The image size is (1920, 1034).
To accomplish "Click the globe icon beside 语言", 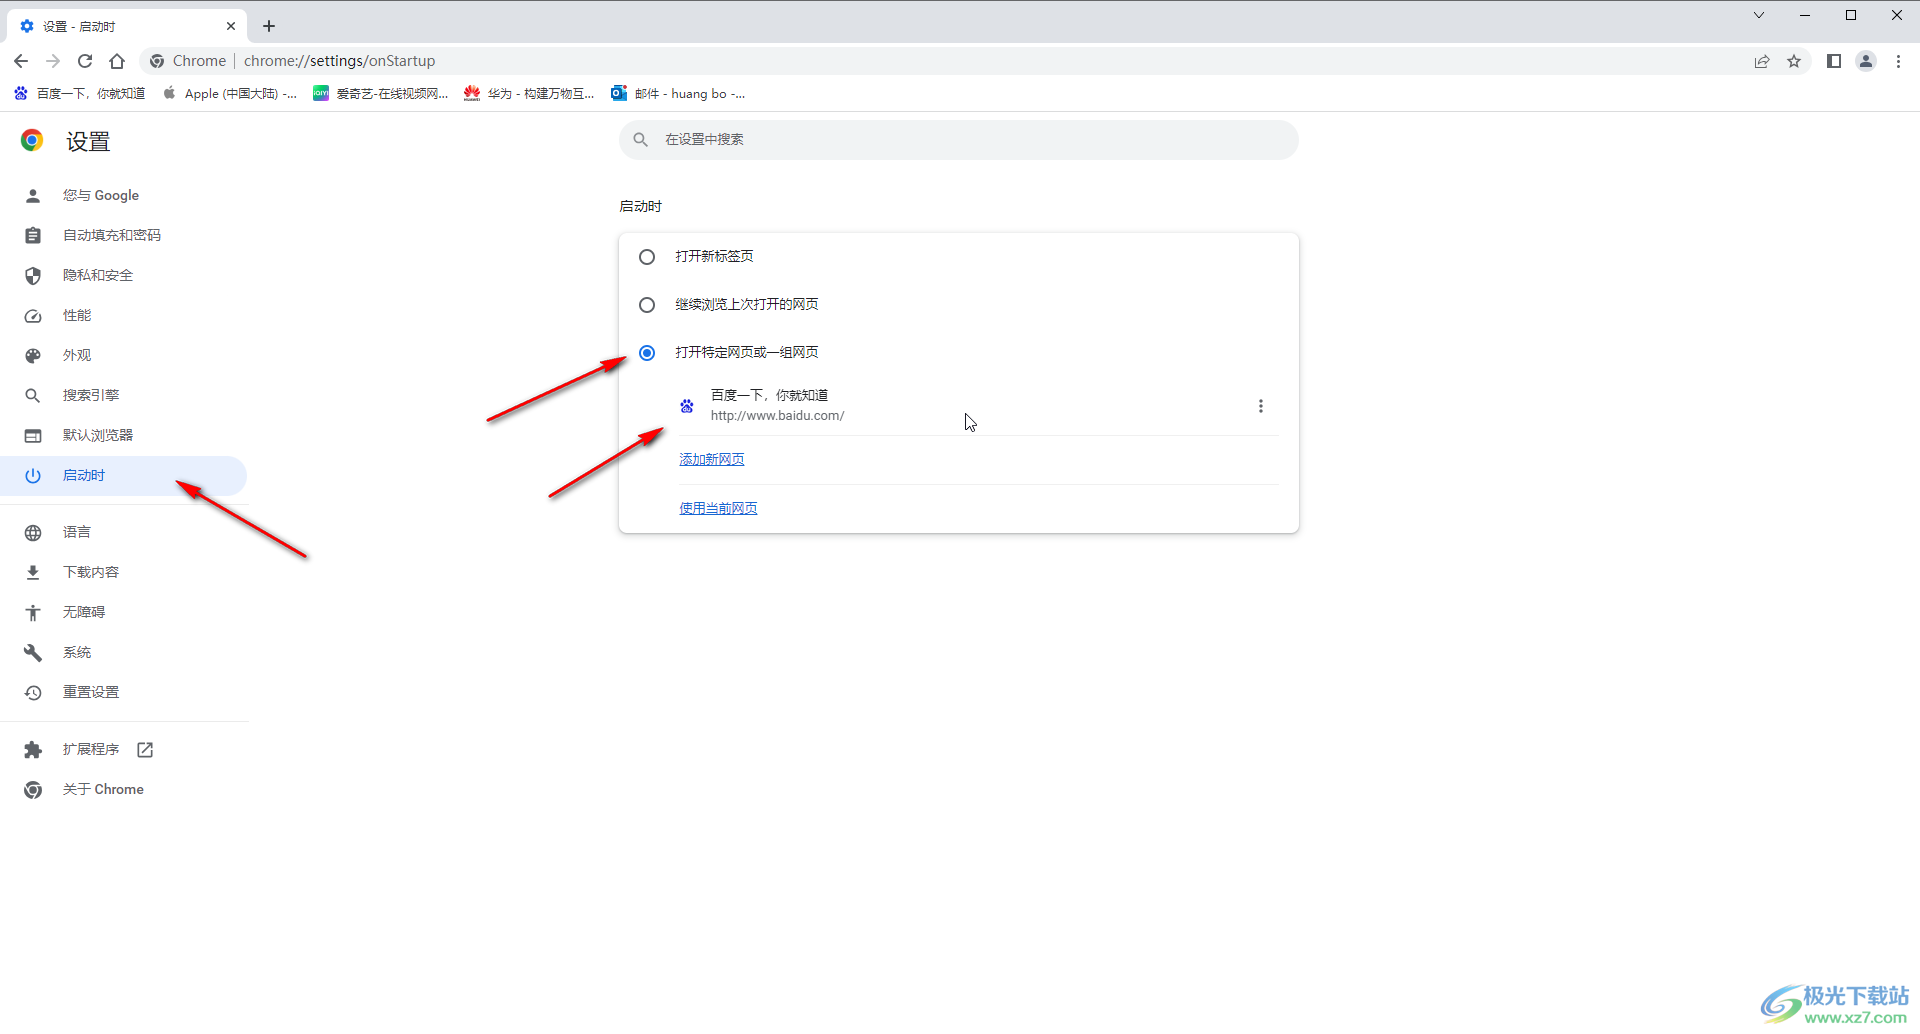I will tap(33, 533).
